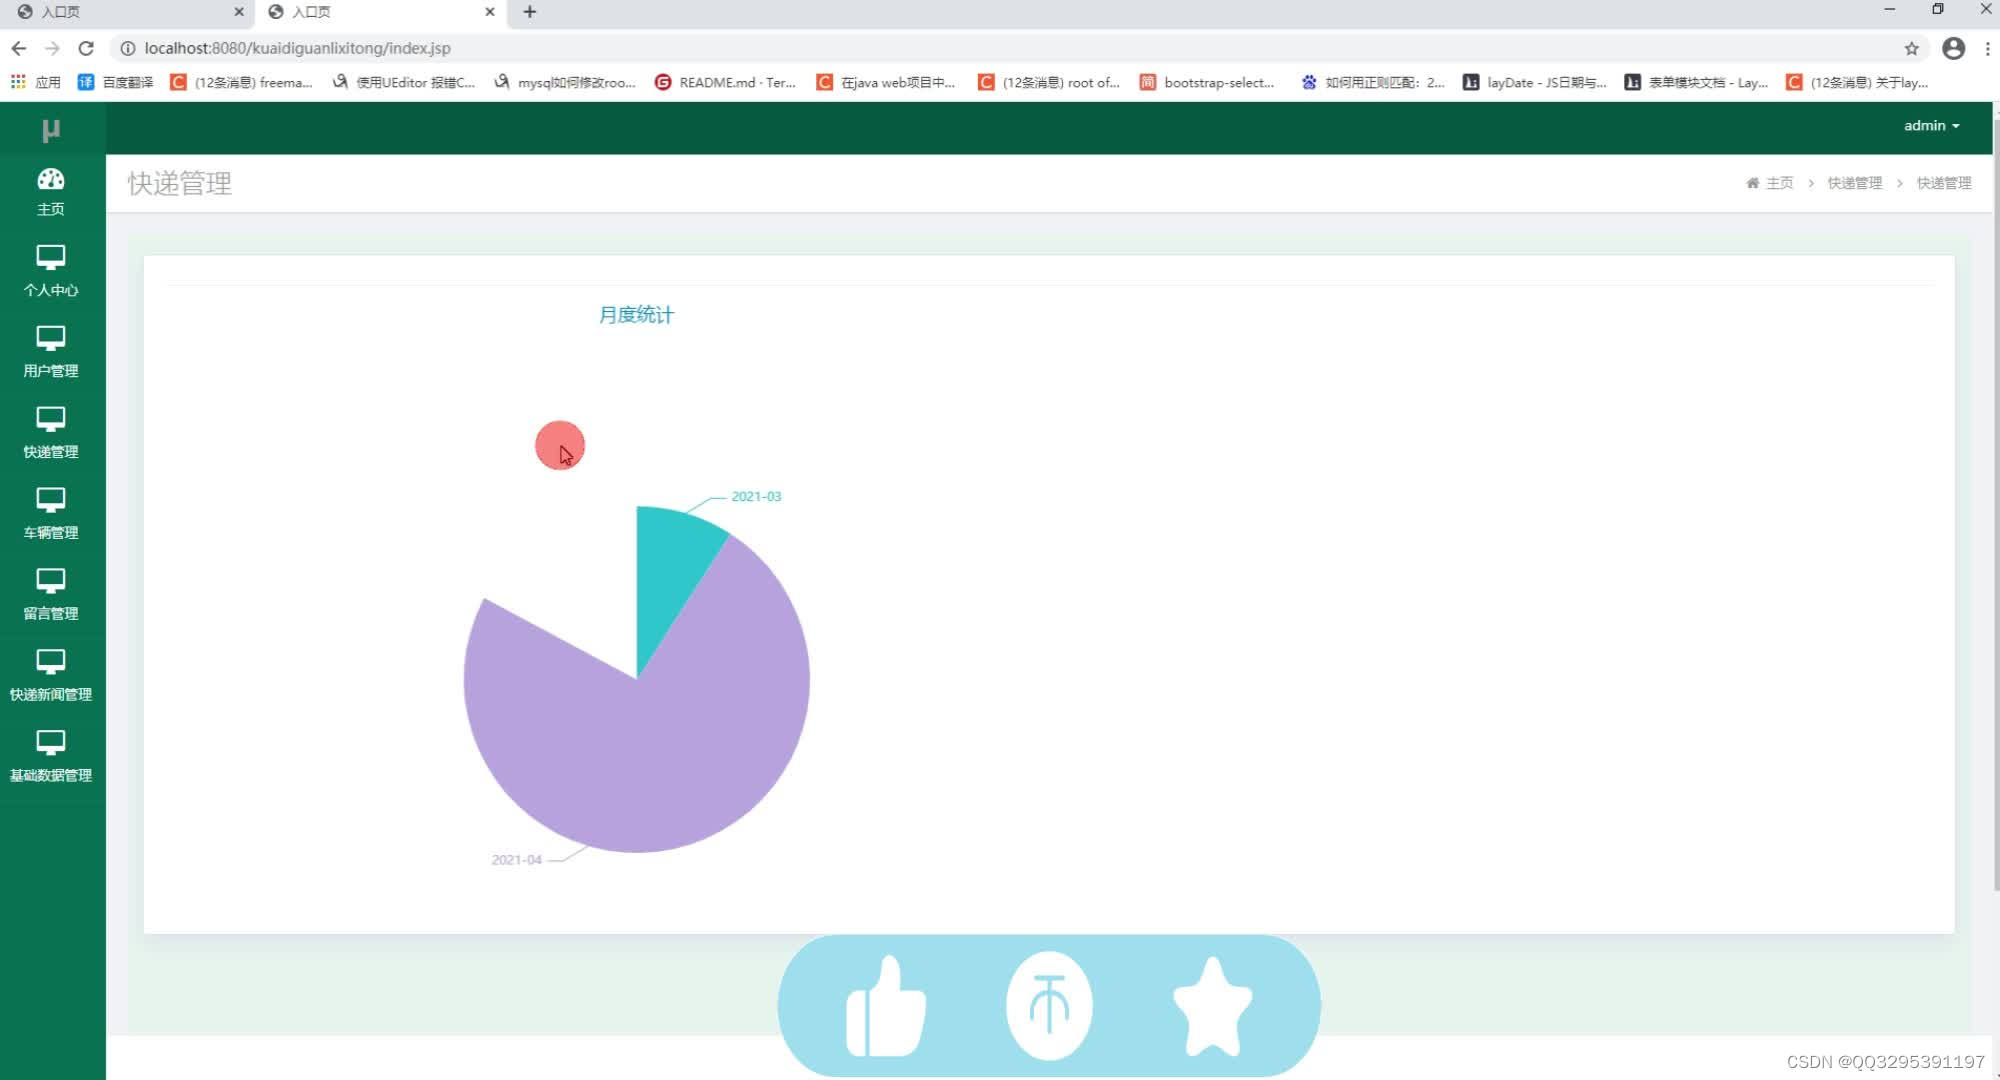The width and height of the screenshot is (2000, 1080).
Task: Open a new browser tab
Action: click(530, 12)
